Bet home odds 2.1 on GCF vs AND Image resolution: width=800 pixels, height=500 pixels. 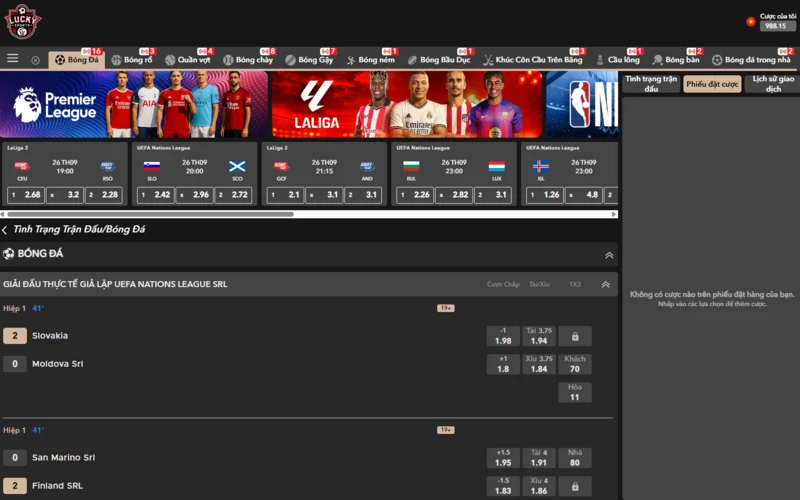(285, 195)
